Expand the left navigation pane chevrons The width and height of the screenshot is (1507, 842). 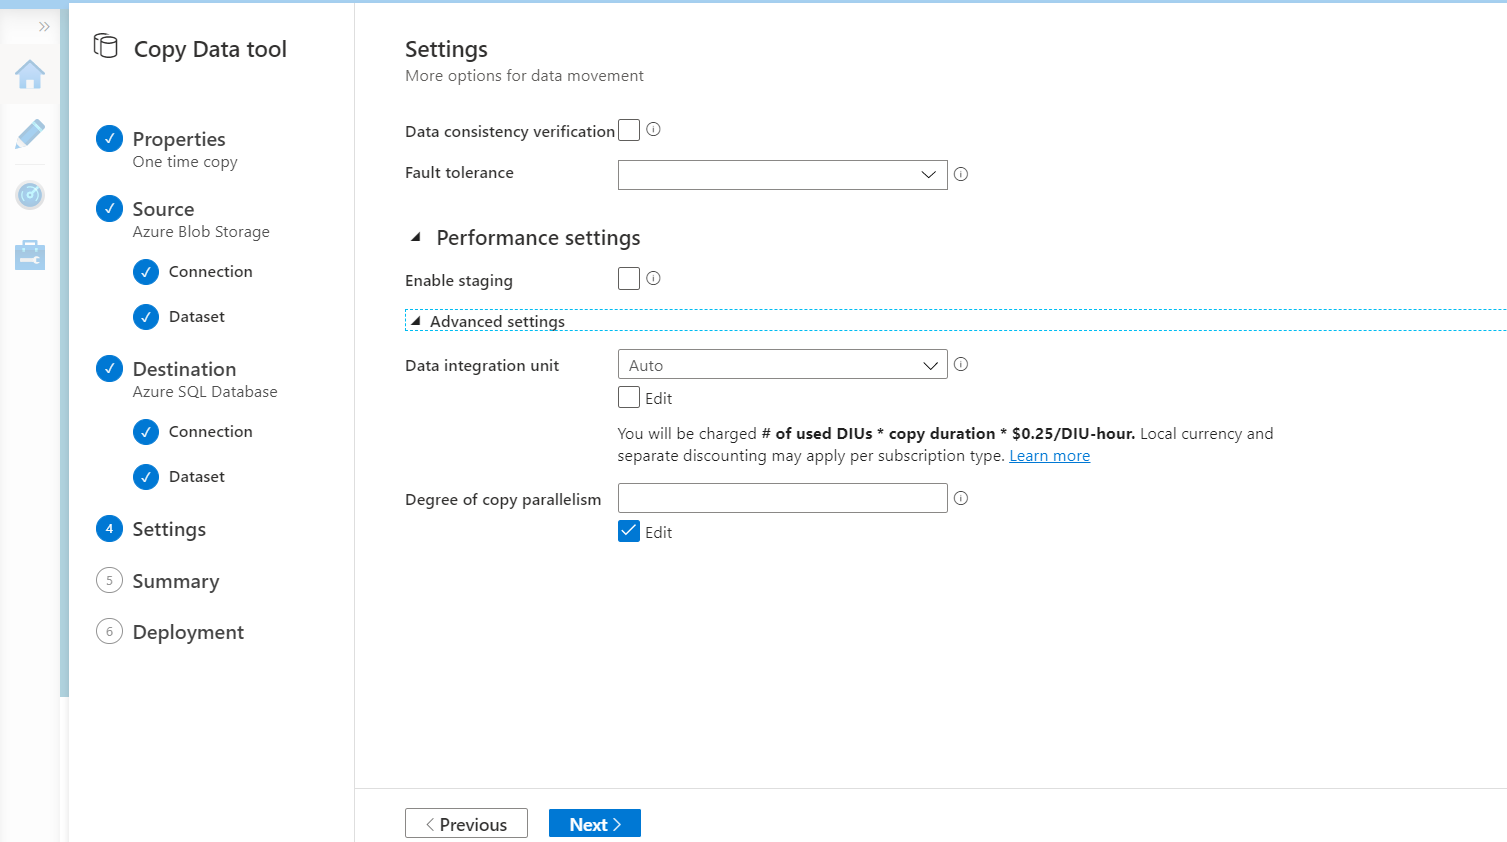click(x=44, y=27)
